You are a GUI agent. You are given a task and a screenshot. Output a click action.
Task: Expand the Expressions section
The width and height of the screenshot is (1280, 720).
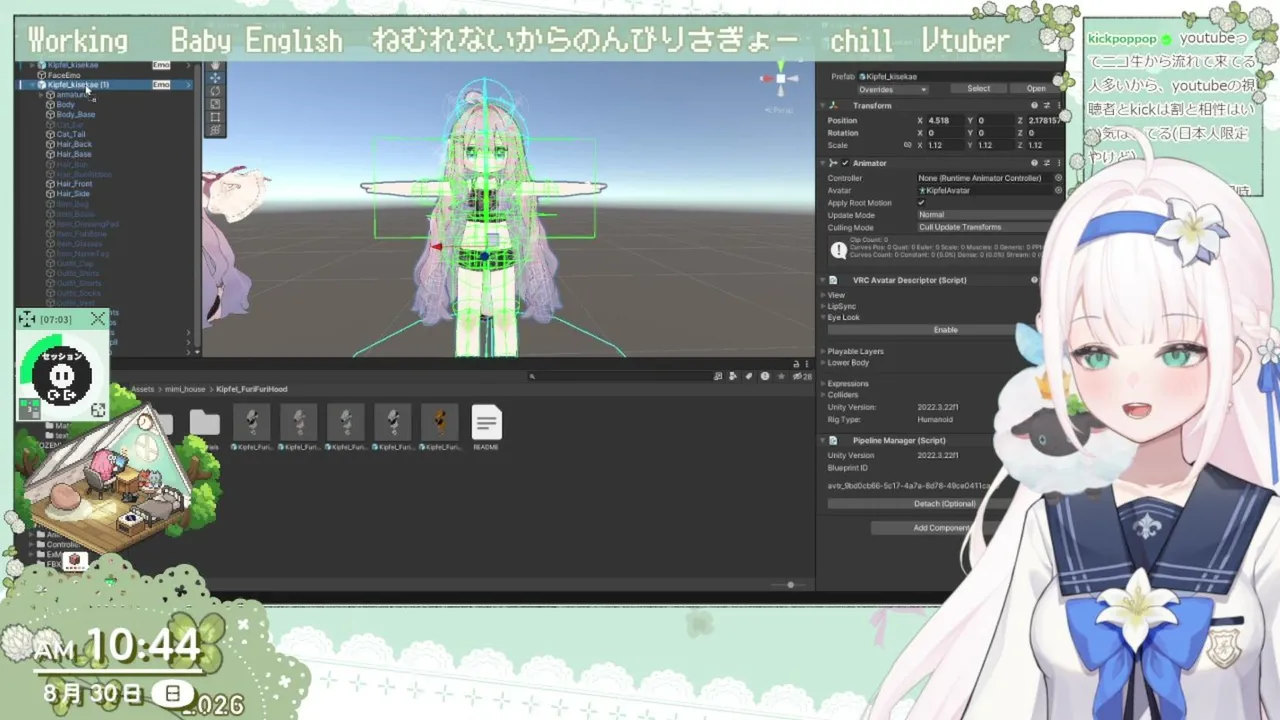pyautogui.click(x=823, y=383)
